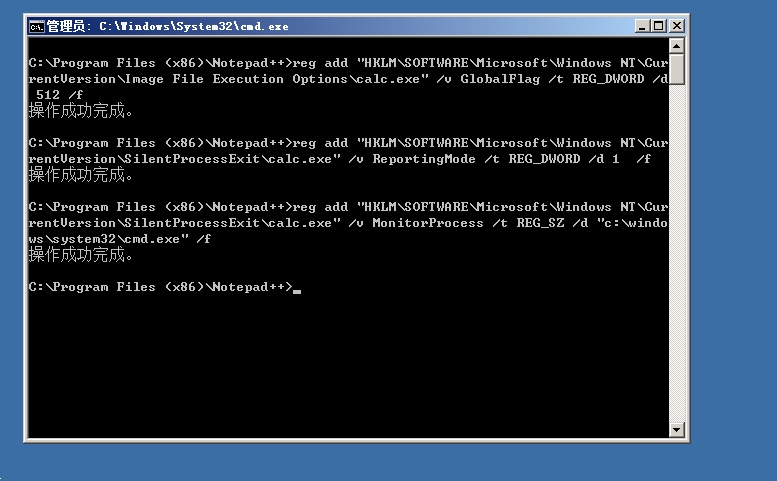This screenshot has height=481, width=777.
Task: Click the title bar text C:\Windows\System32\cmd.exe
Action: coord(193,26)
